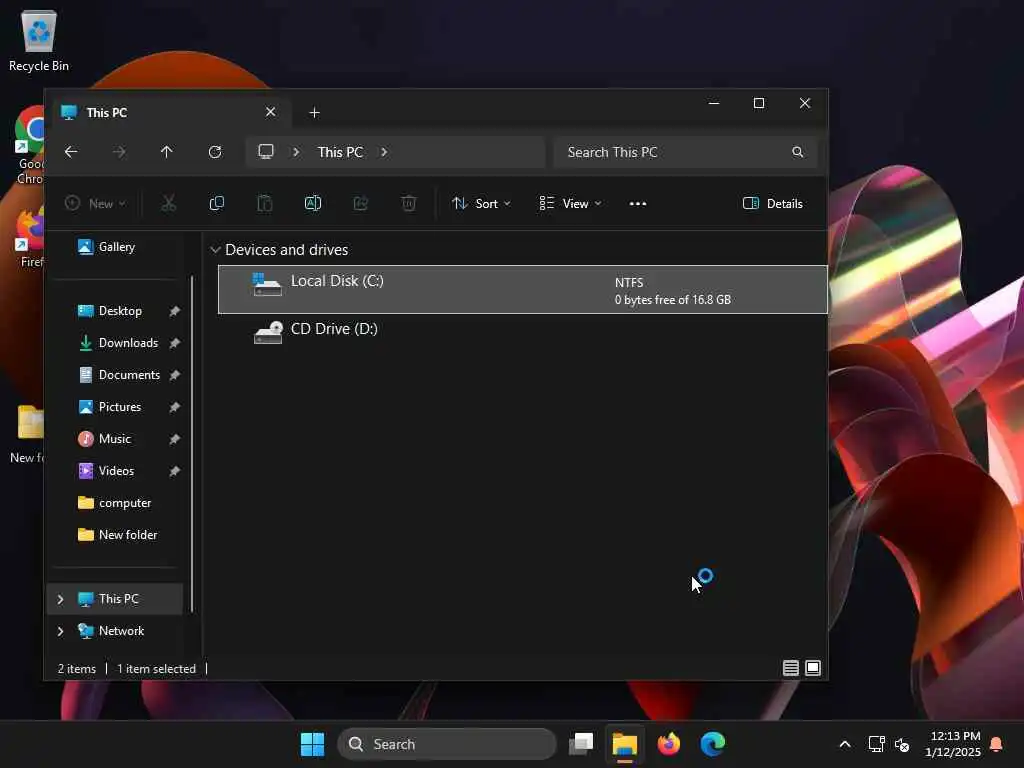Open Firefox from the taskbar
Screen dimensions: 1024x768
click(669, 744)
